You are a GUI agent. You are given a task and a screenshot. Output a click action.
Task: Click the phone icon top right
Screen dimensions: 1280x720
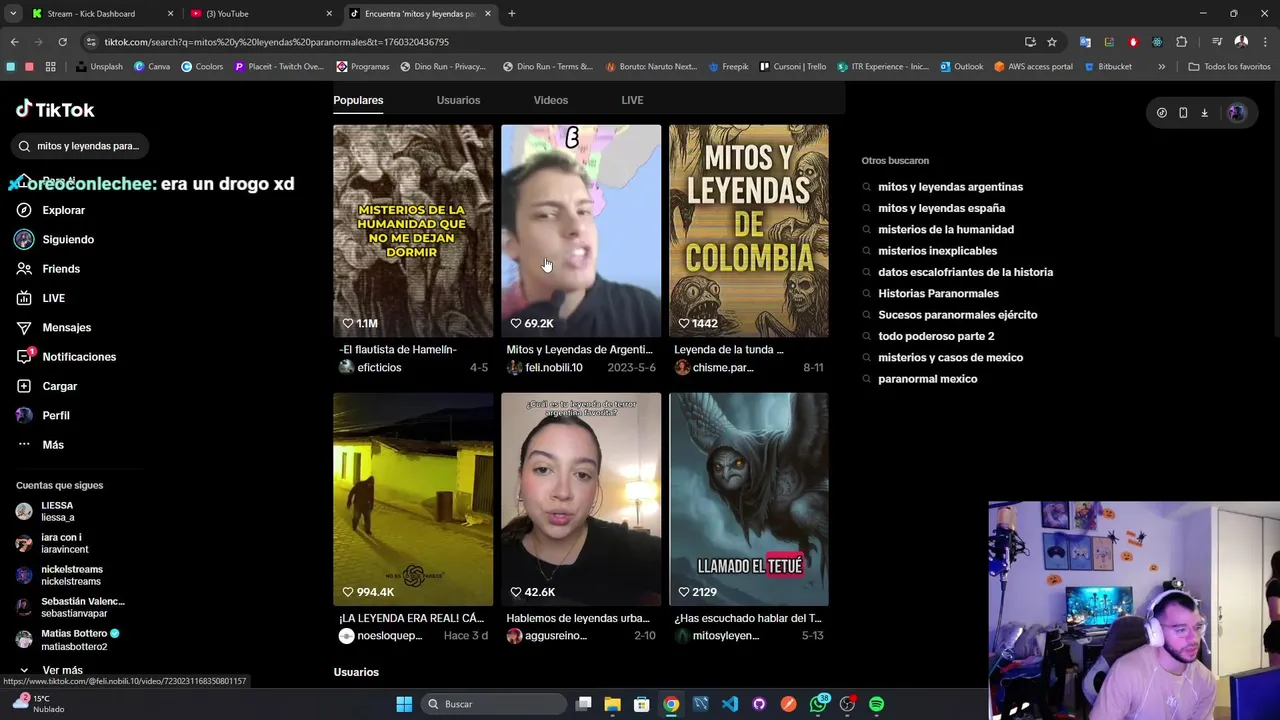coord(1183,113)
